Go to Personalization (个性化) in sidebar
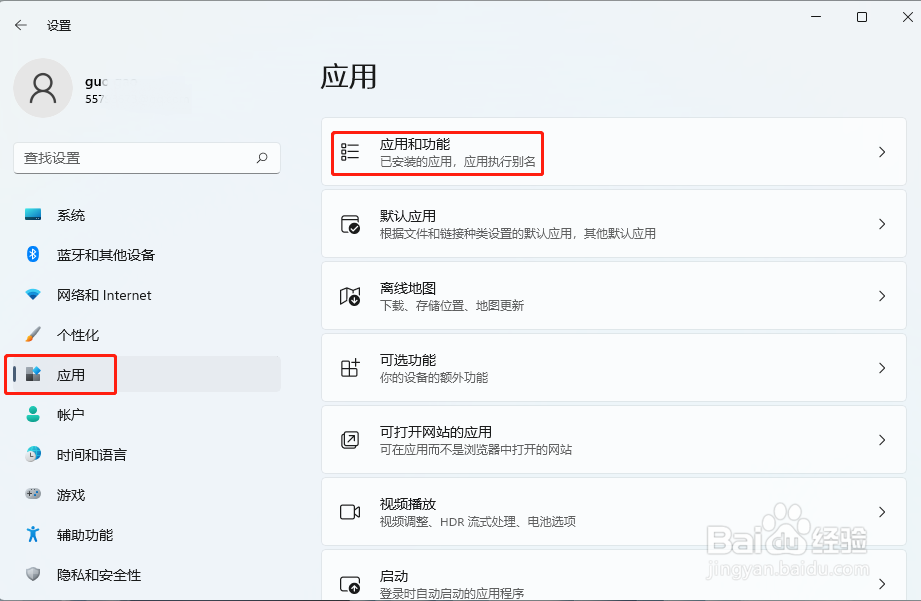 click(x=78, y=335)
